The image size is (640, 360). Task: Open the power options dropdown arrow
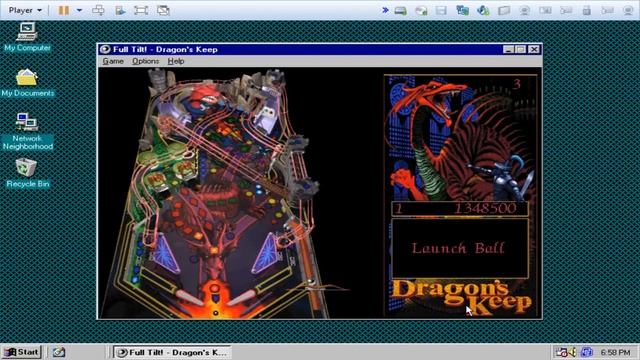pos(79,10)
